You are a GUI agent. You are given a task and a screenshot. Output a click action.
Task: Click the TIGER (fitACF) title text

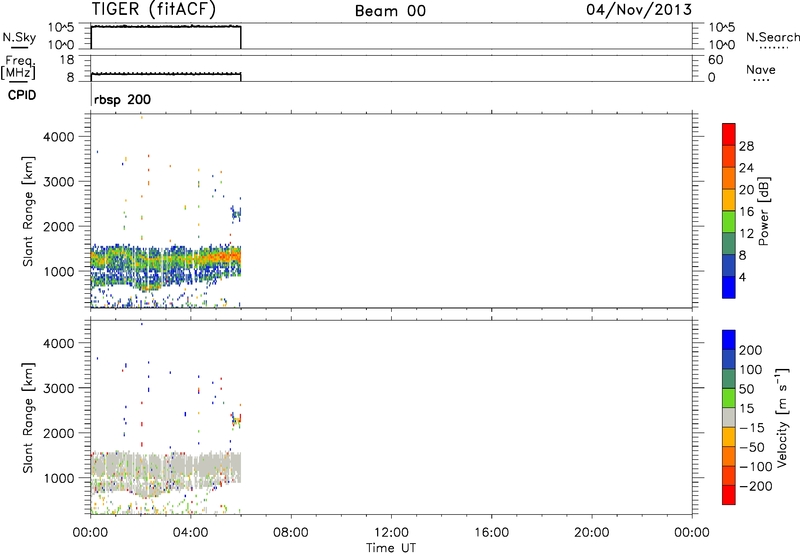154,9
